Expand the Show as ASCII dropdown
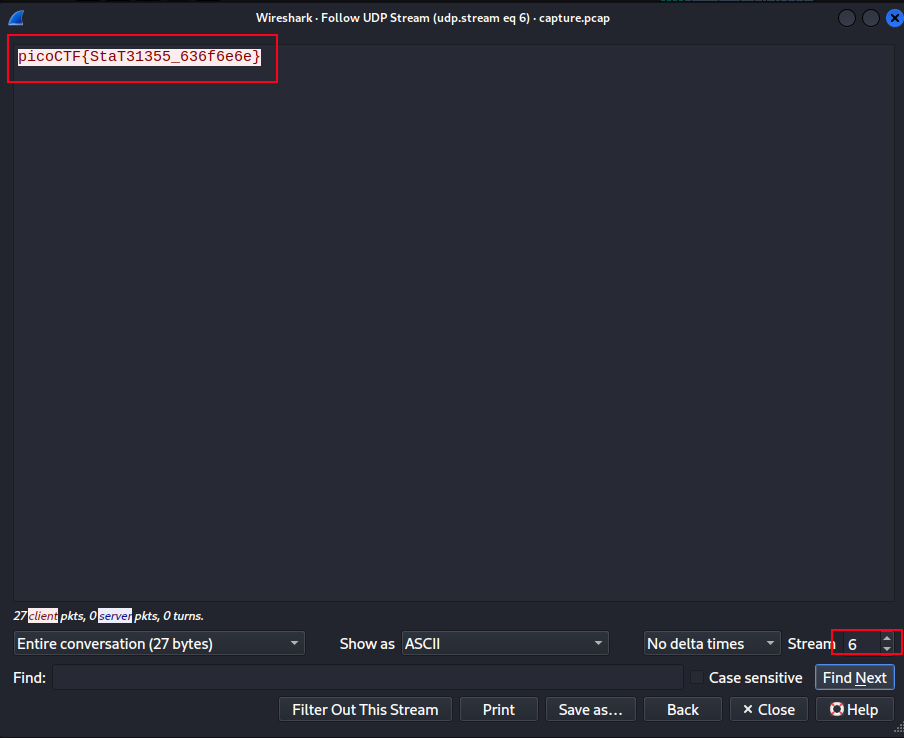The width and height of the screenshot is (904, 738). pos(505,643)
